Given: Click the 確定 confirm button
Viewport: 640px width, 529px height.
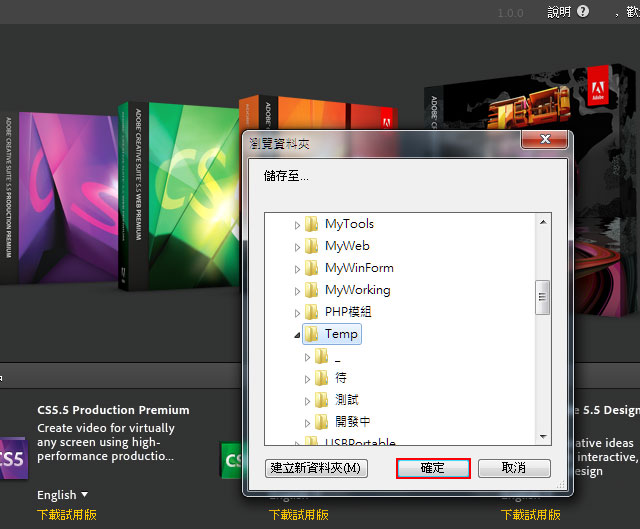Looking at the screenshot, I should 433,468.
